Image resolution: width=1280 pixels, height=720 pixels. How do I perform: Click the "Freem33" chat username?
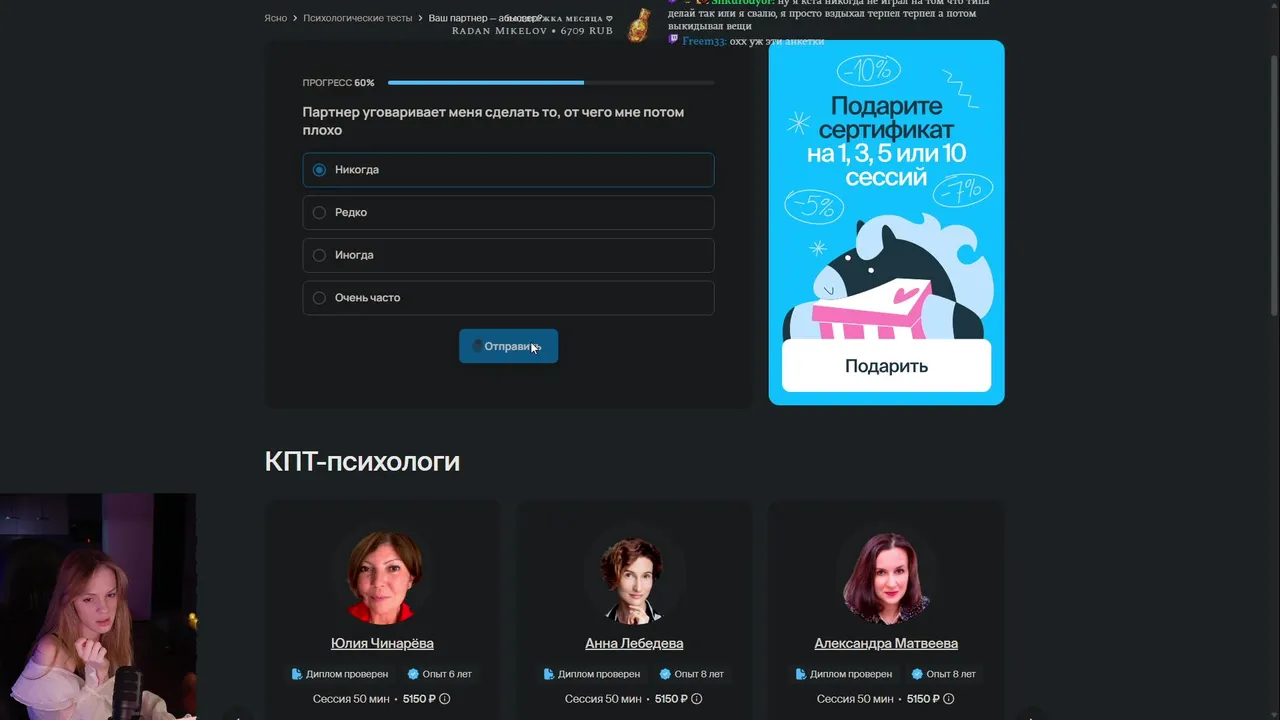point(704,41)
